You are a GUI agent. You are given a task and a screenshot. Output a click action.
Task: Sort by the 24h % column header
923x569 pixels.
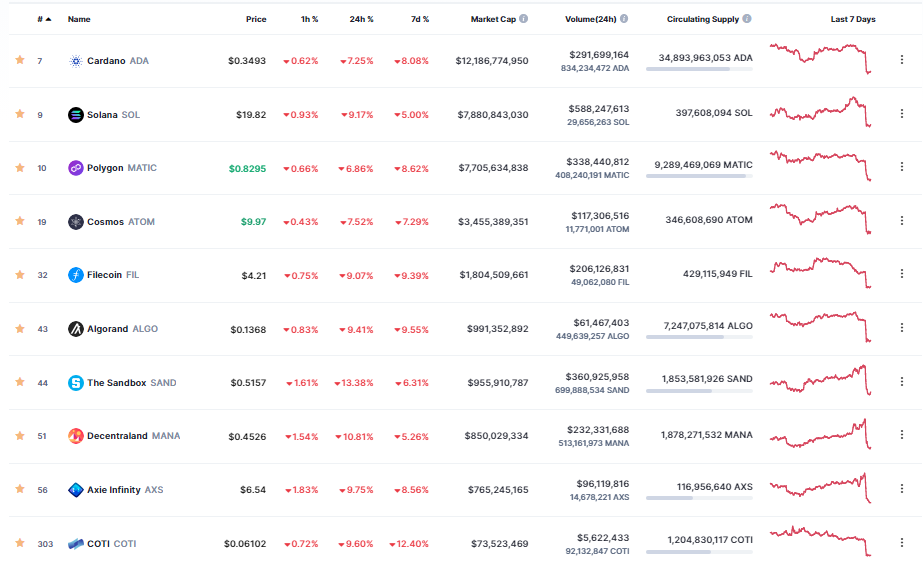(361, 19)
